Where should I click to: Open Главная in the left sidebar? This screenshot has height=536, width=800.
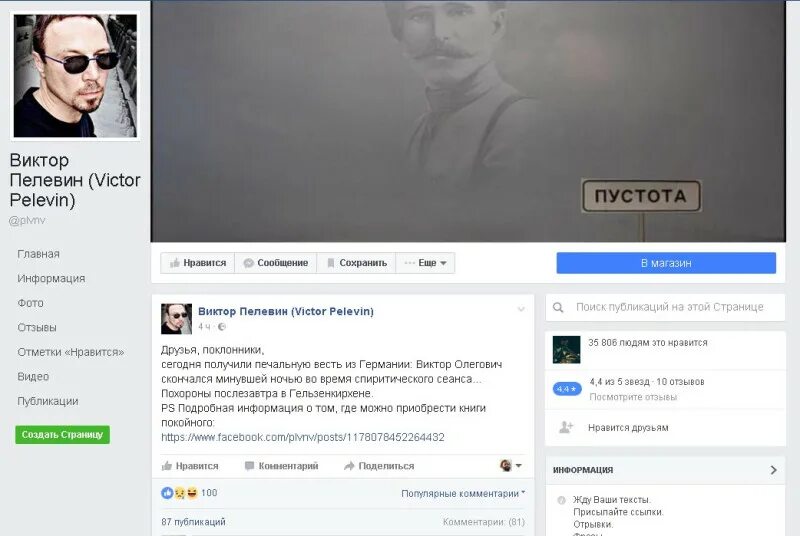pyautogui.click(x=38, y=254)
